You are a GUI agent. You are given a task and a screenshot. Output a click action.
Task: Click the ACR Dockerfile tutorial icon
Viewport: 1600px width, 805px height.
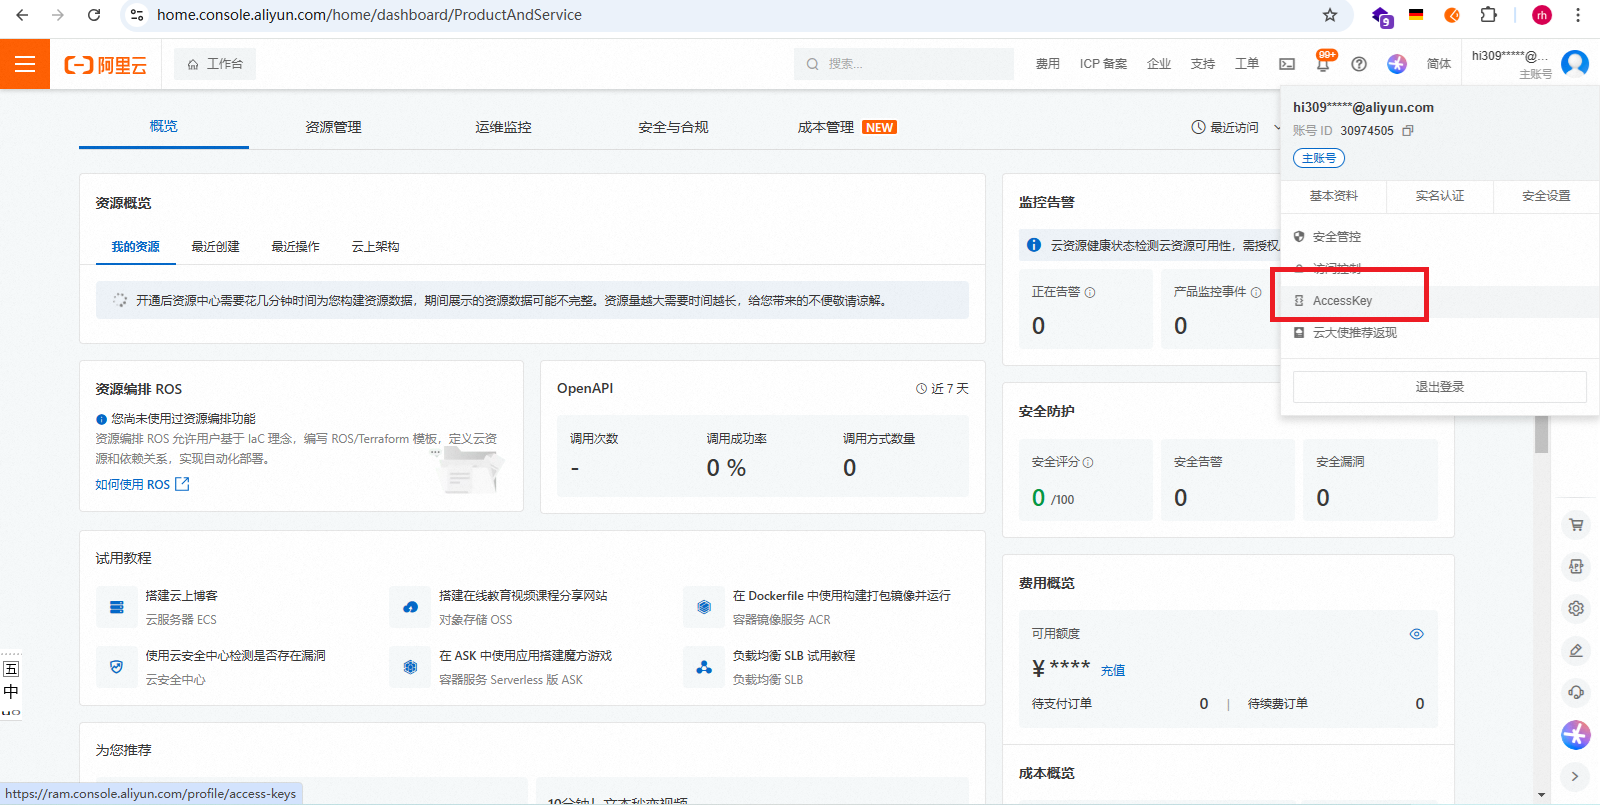(x=704, y=607)
